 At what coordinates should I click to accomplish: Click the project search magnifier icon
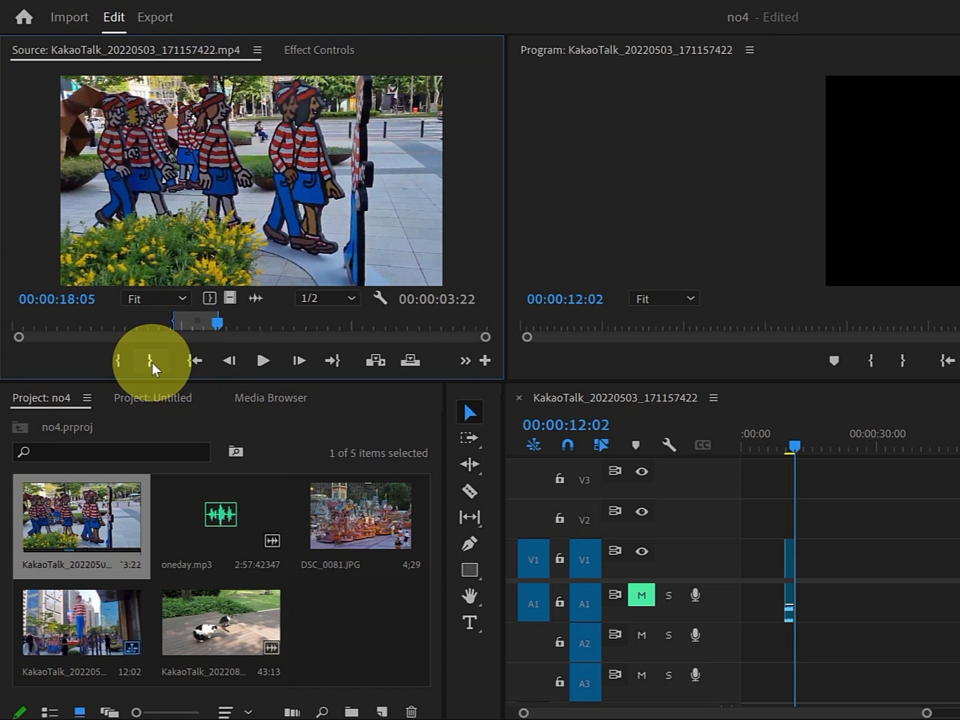coord(24,452)
